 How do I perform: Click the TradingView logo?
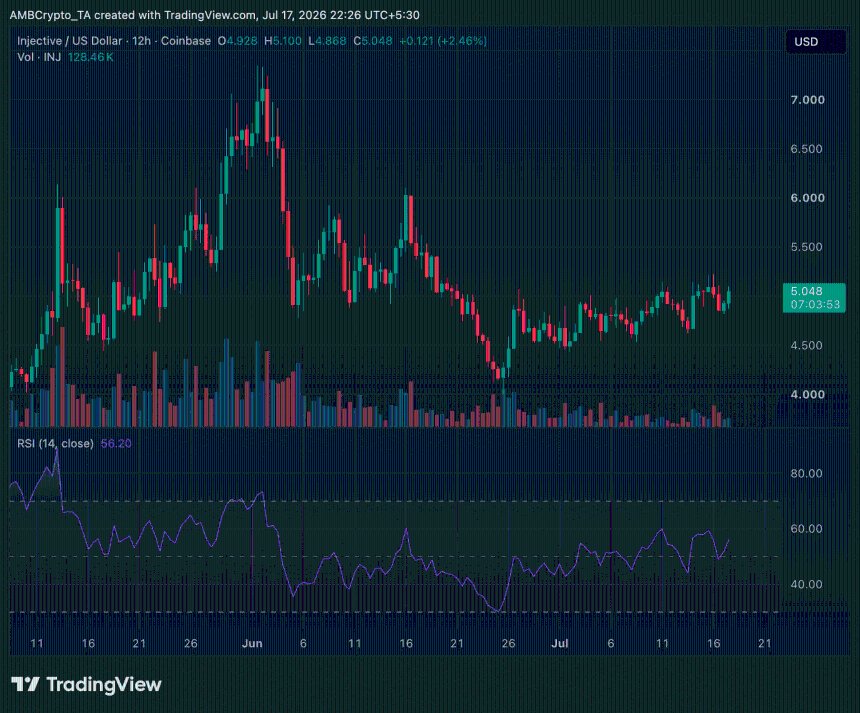point(87,684)
